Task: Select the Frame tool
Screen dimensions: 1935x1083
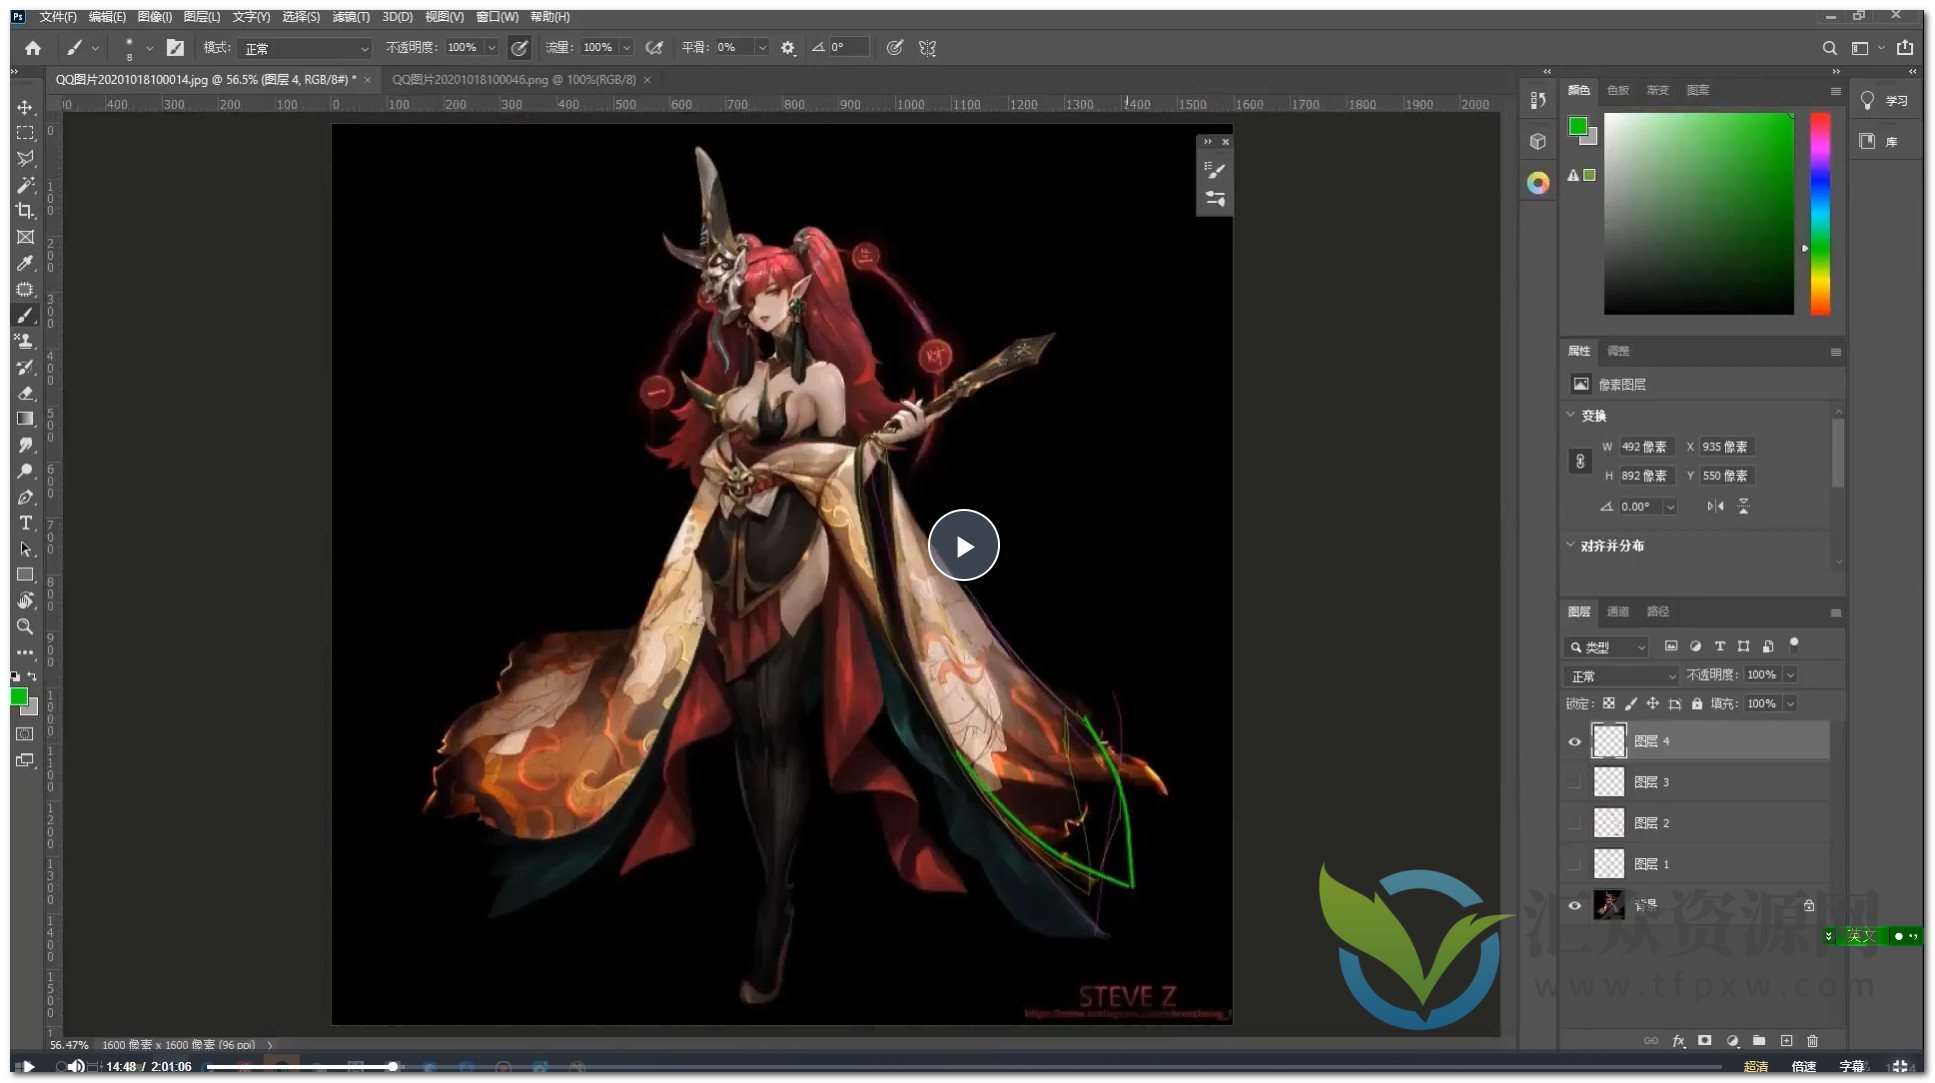Action: [25, 237]
